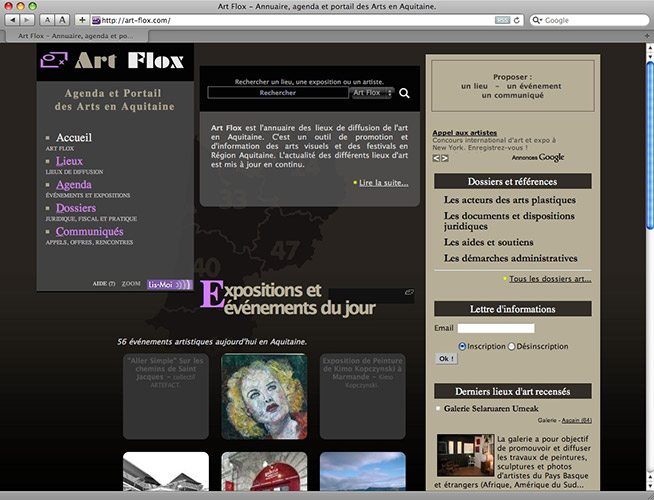This screenshot has width=654, height=500.
Task: Click the '56 événements artistiques' text
Action: click(x=212, y=342)
